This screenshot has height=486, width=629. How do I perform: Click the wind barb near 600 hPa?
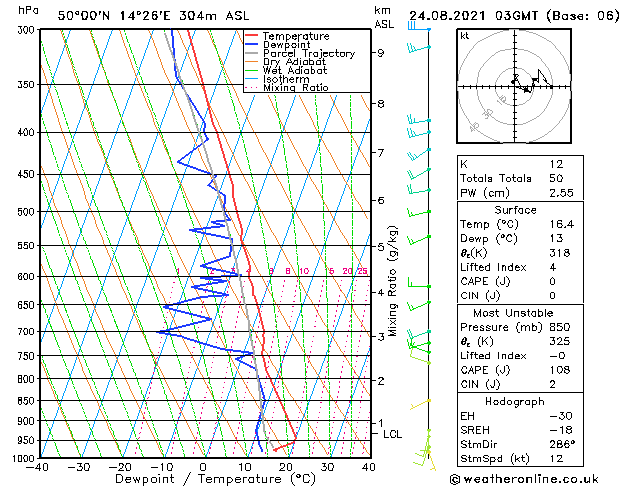(419, 283)
